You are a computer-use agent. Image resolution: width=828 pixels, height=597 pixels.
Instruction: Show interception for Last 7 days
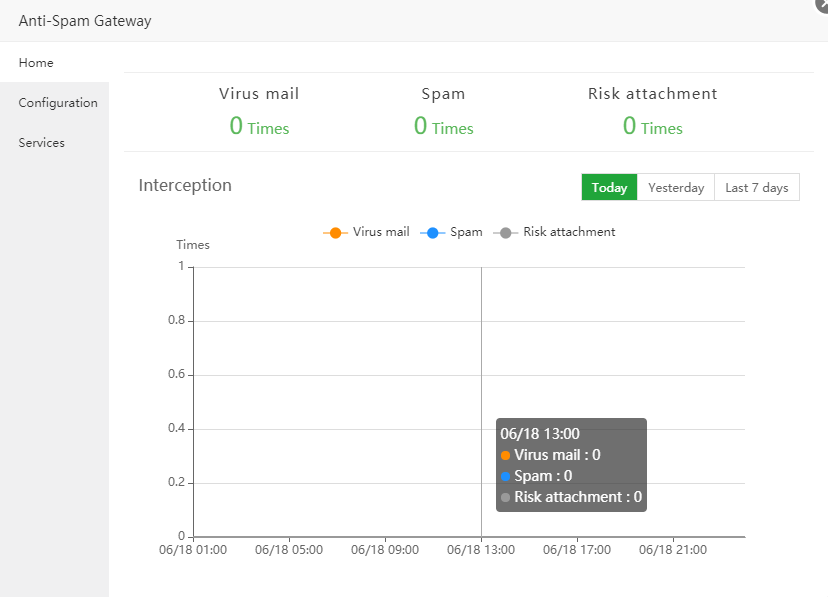pyautogui.click(x=756, y=188)
